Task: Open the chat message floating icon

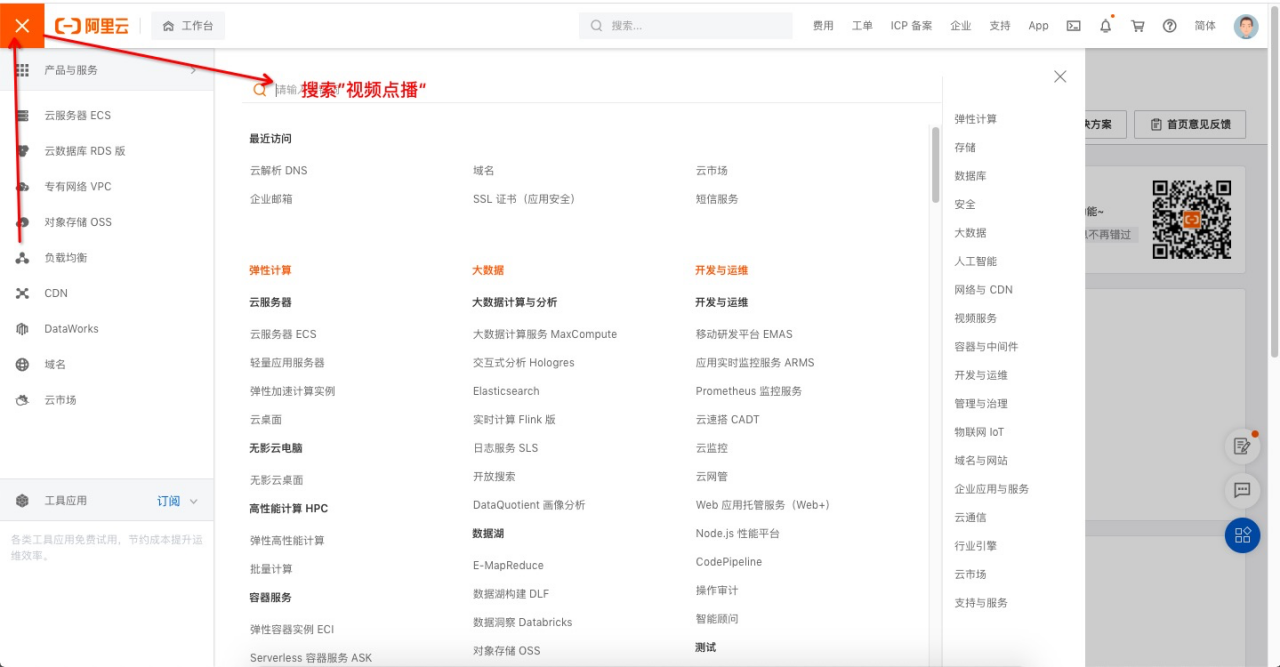Action: 1242,490
